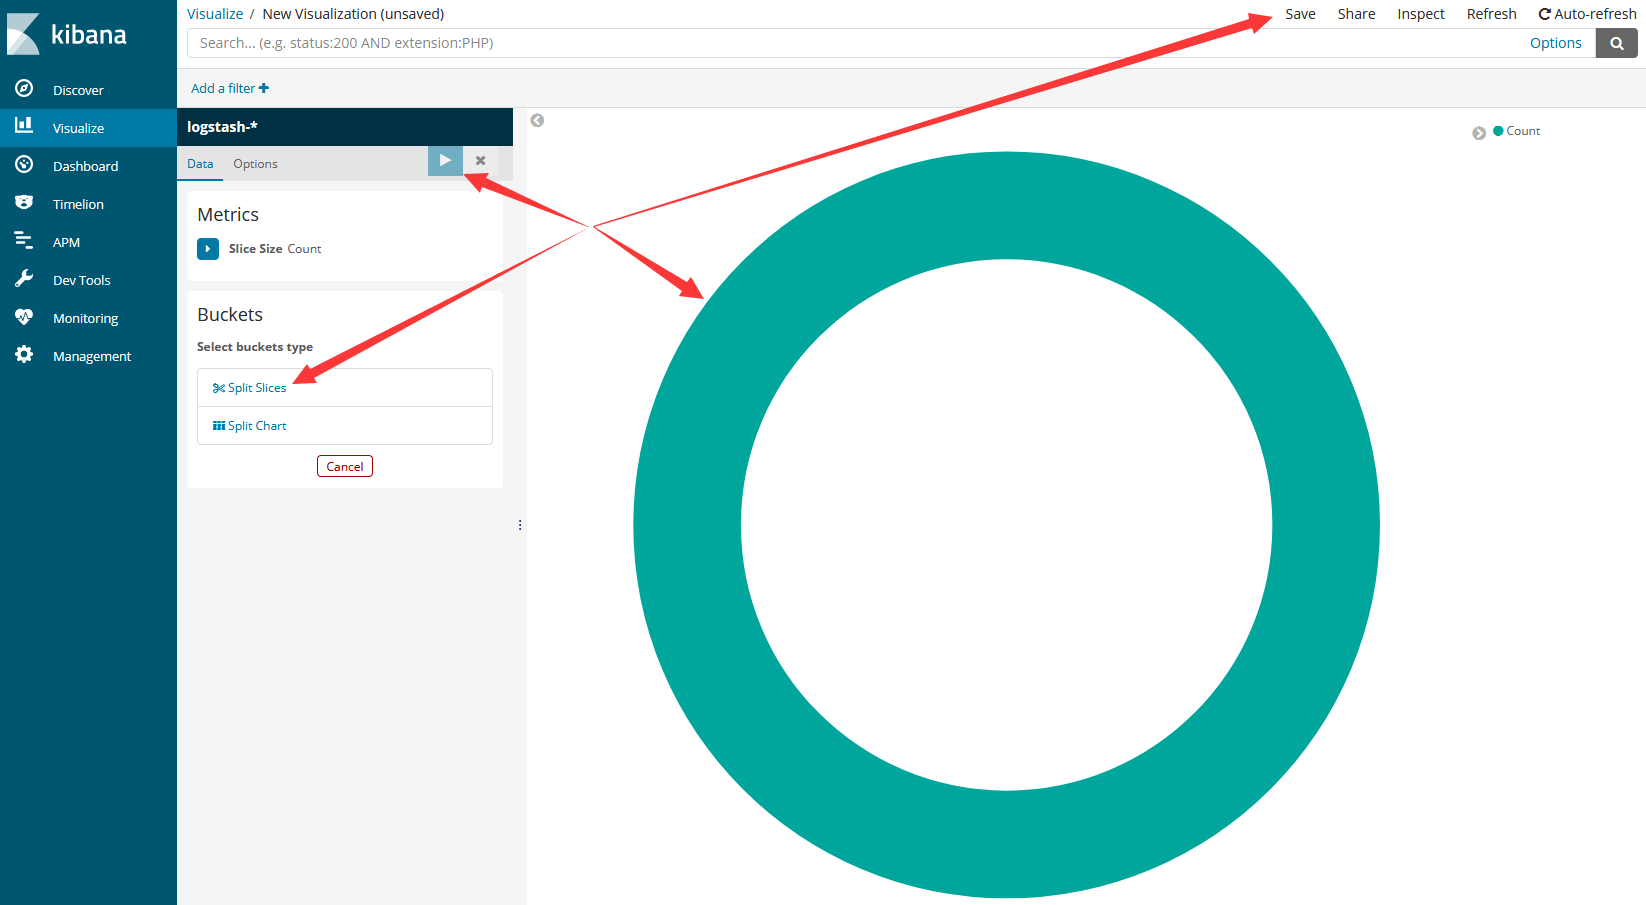Select the Visualize bar chart icon

tap(24, 126)
